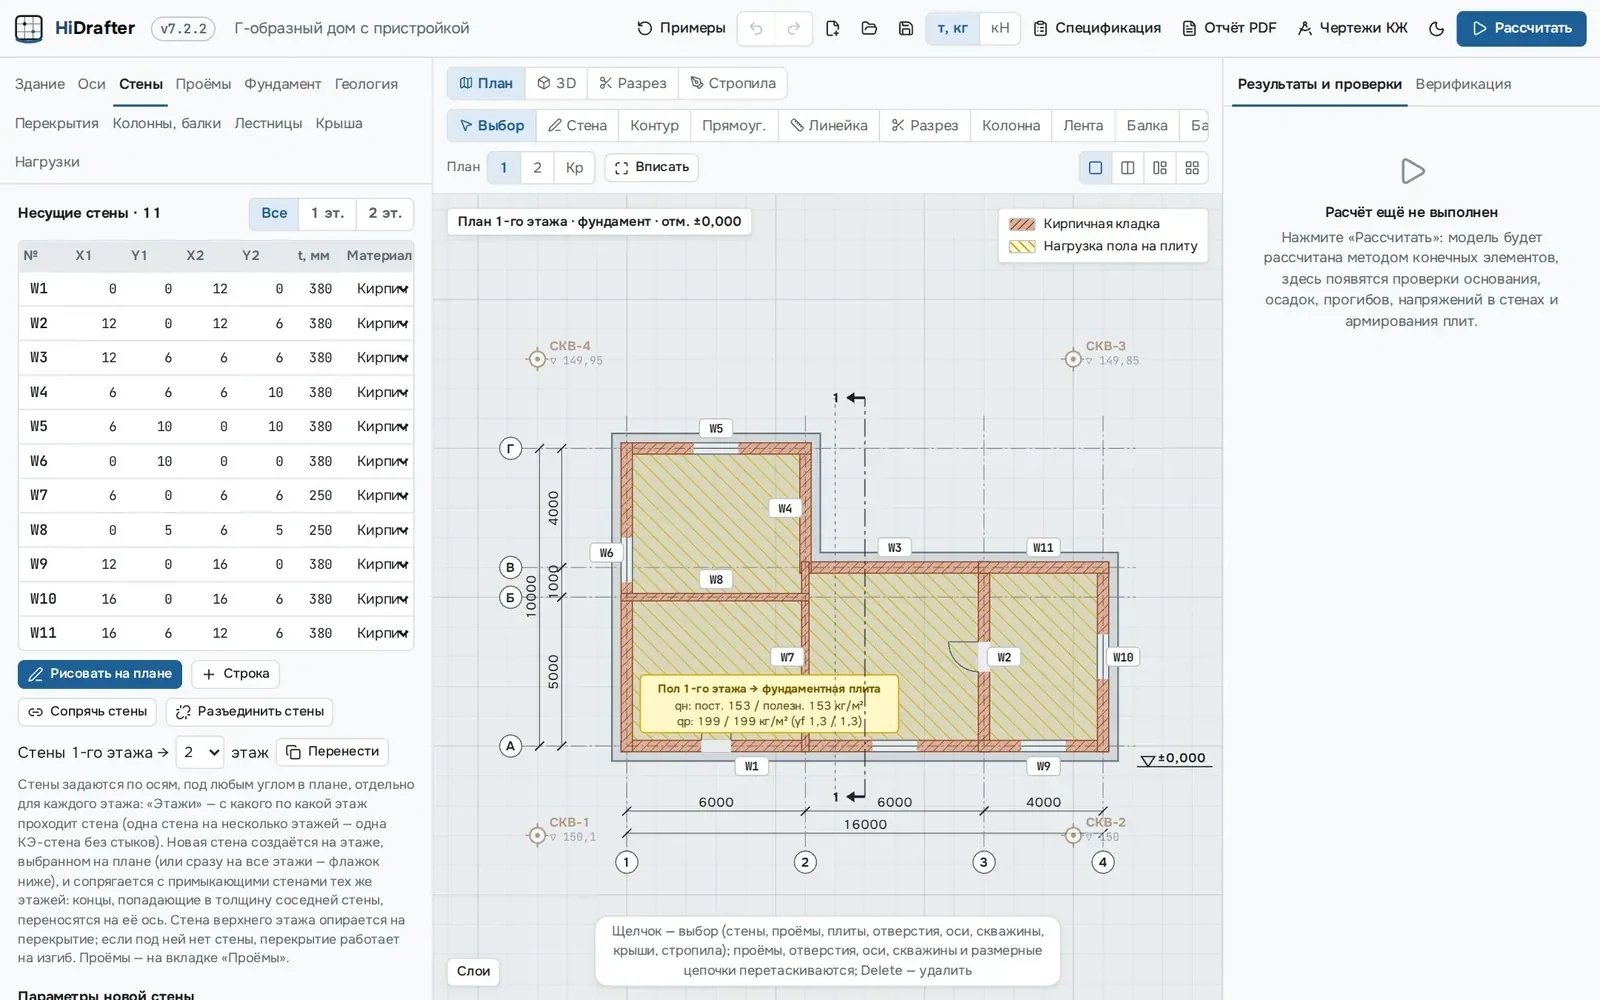This screenshot has height=1000, width=1600.
Task: Switch units to кН
Action: click(x=1000, y=29)
